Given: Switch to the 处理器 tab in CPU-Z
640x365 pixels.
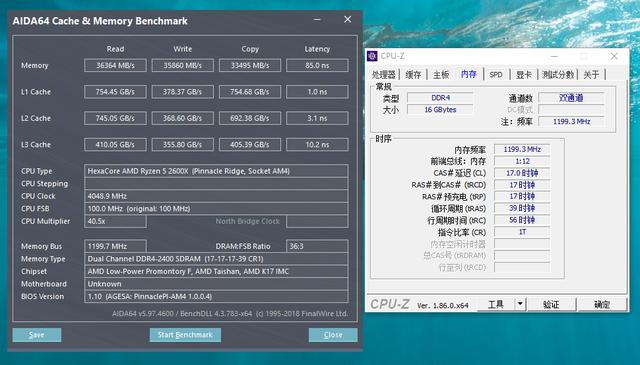Looking at the screenshot, I should (384, 75).
